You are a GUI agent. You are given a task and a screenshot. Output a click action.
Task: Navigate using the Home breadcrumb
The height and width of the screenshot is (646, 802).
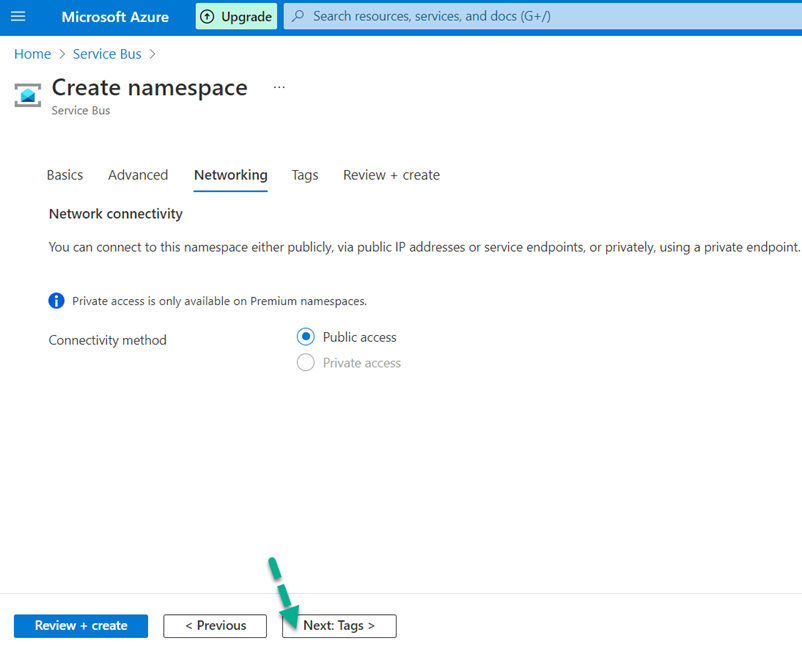[32, 54]
